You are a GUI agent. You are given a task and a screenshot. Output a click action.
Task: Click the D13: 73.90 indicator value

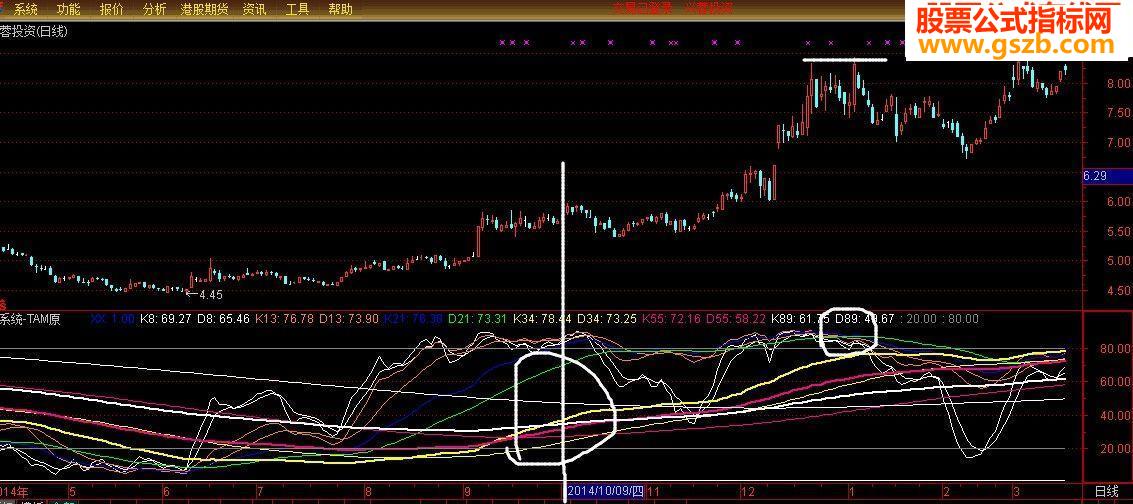click(350, 318)
